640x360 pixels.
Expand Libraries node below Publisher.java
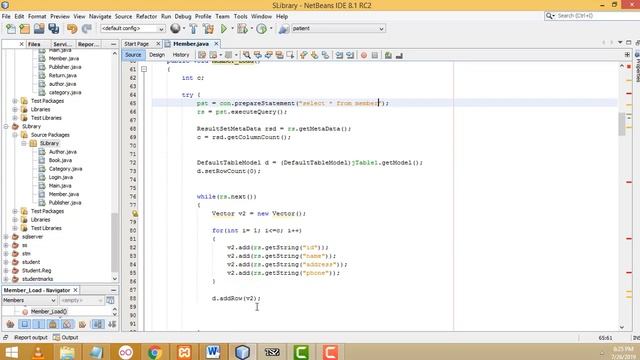[x=15, y=220]
